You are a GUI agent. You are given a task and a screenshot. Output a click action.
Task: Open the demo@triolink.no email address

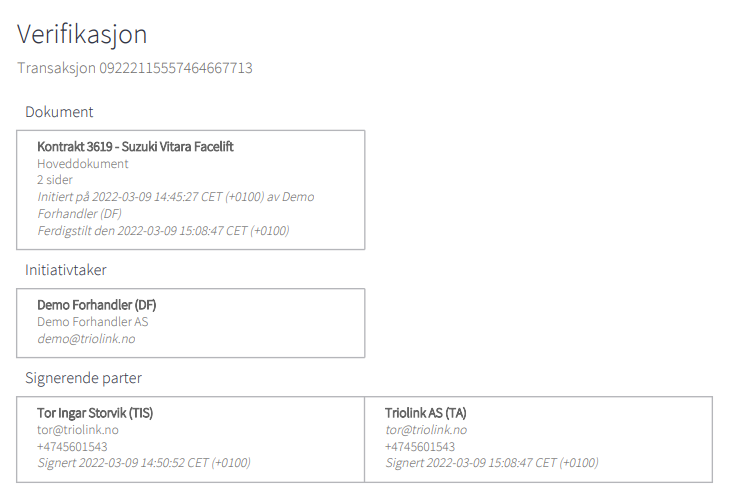86,339
